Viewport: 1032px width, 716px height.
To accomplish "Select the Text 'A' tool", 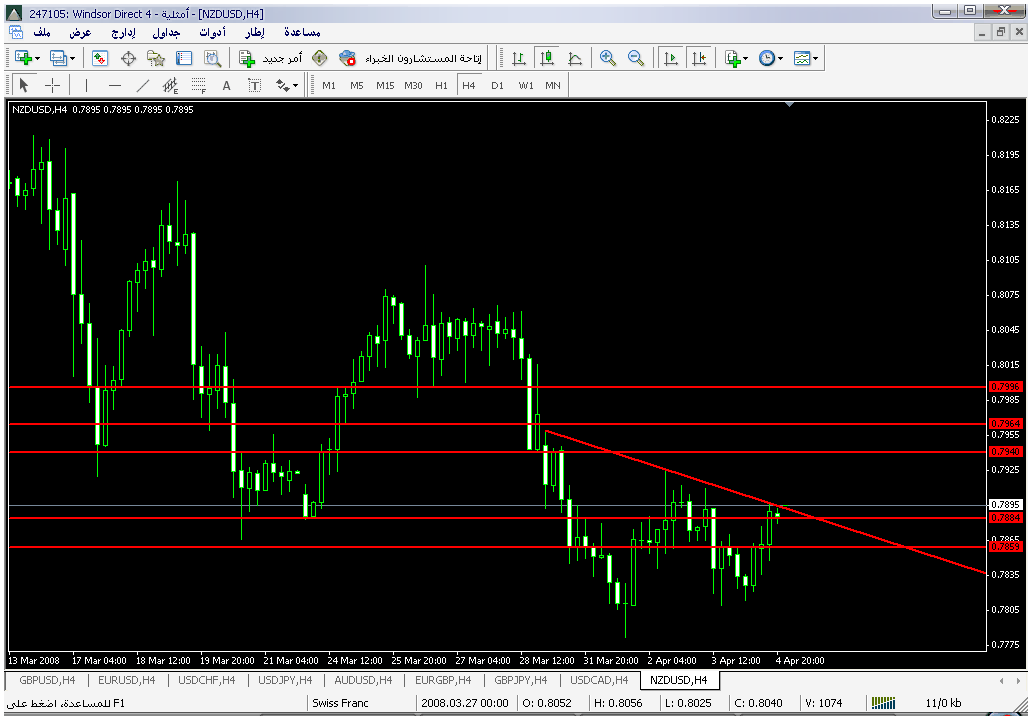I will point(226,85).
